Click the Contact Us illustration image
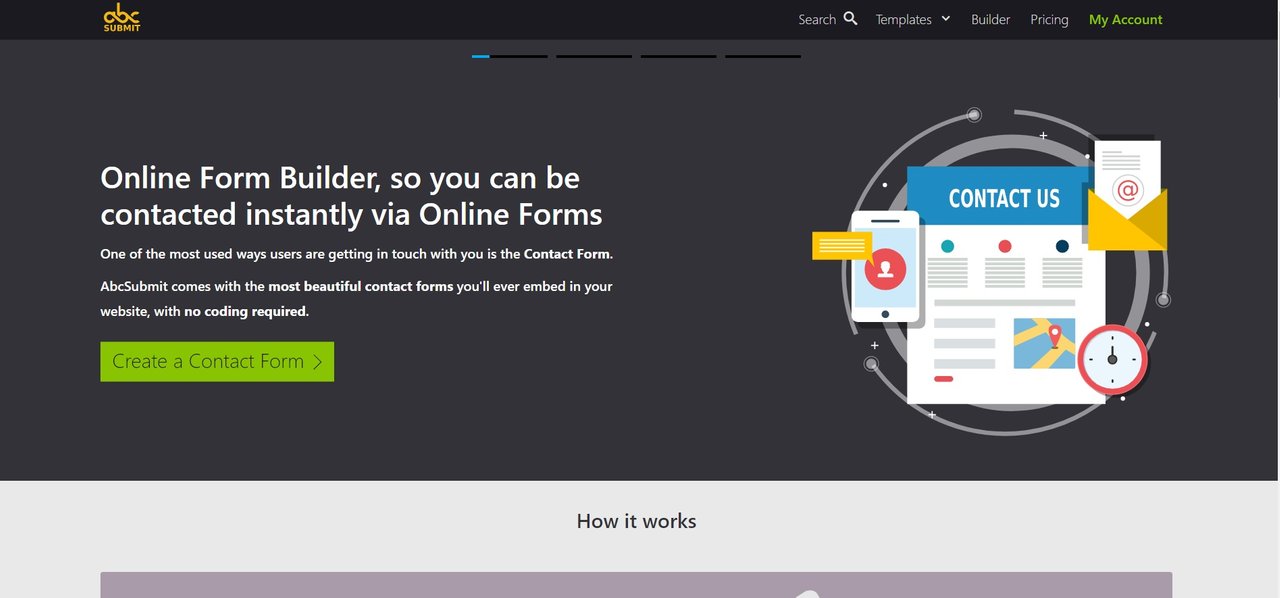This screenshot has width=1280, height=598. click(x=991, y=271)
